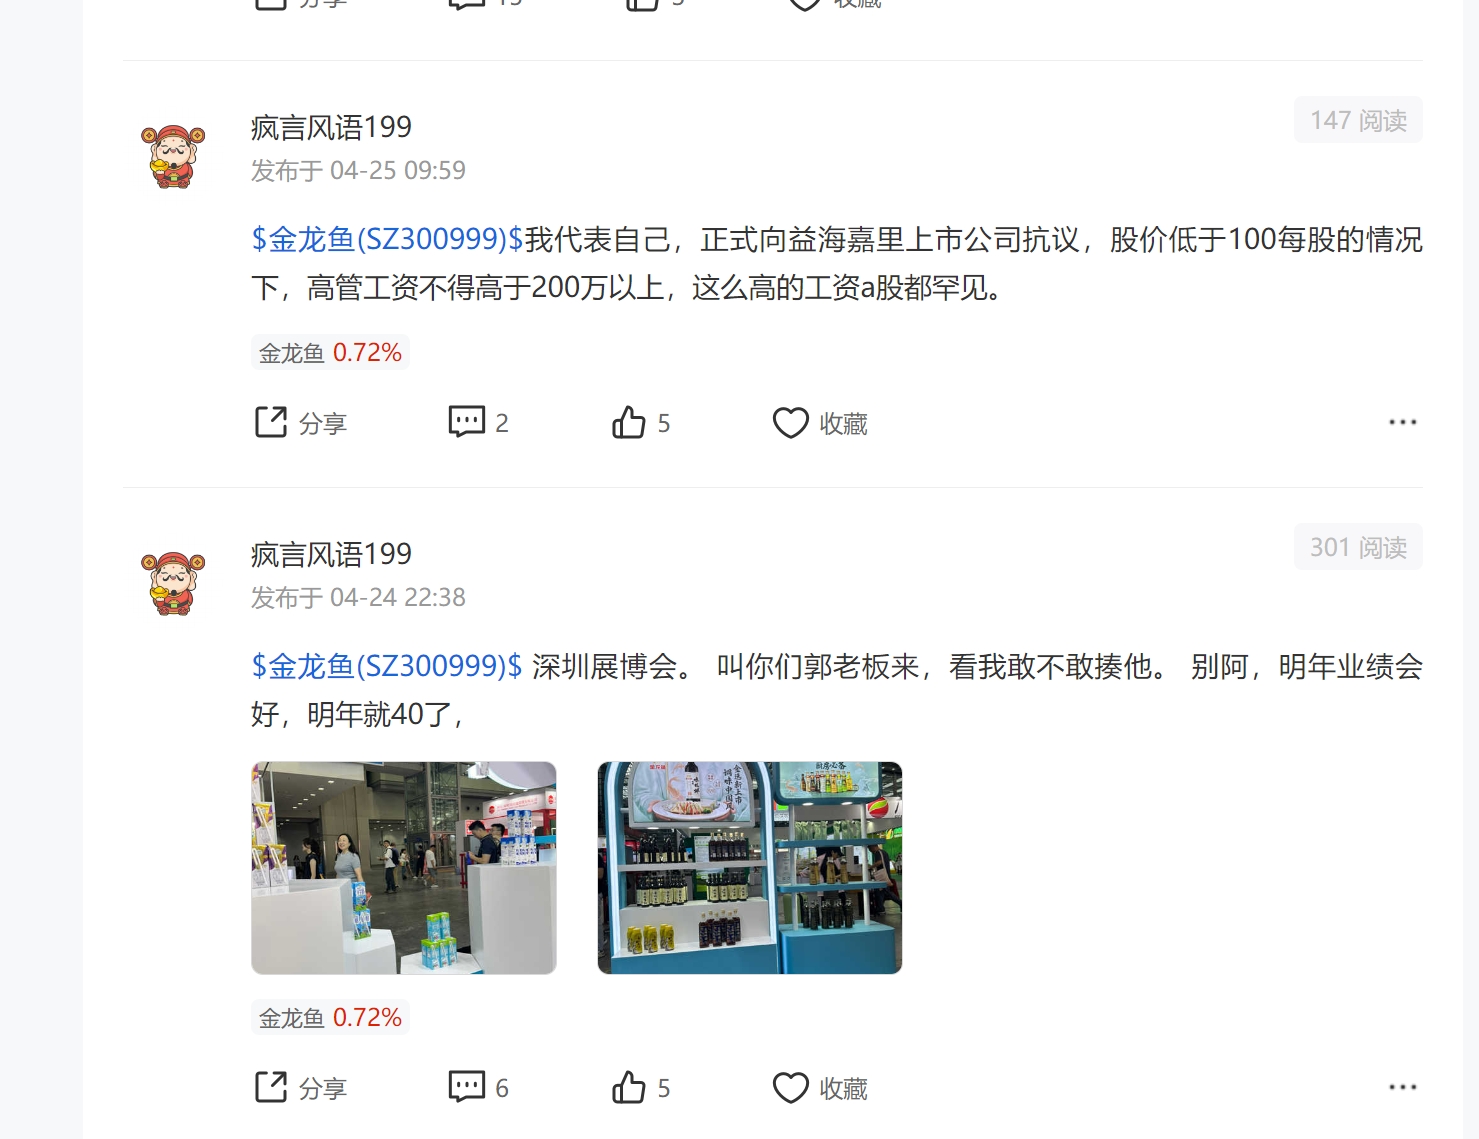Open first exhibition hall photo thumbnail
The height and width of the screenshot is (1139, 1479).
click(x=404, y=868)
